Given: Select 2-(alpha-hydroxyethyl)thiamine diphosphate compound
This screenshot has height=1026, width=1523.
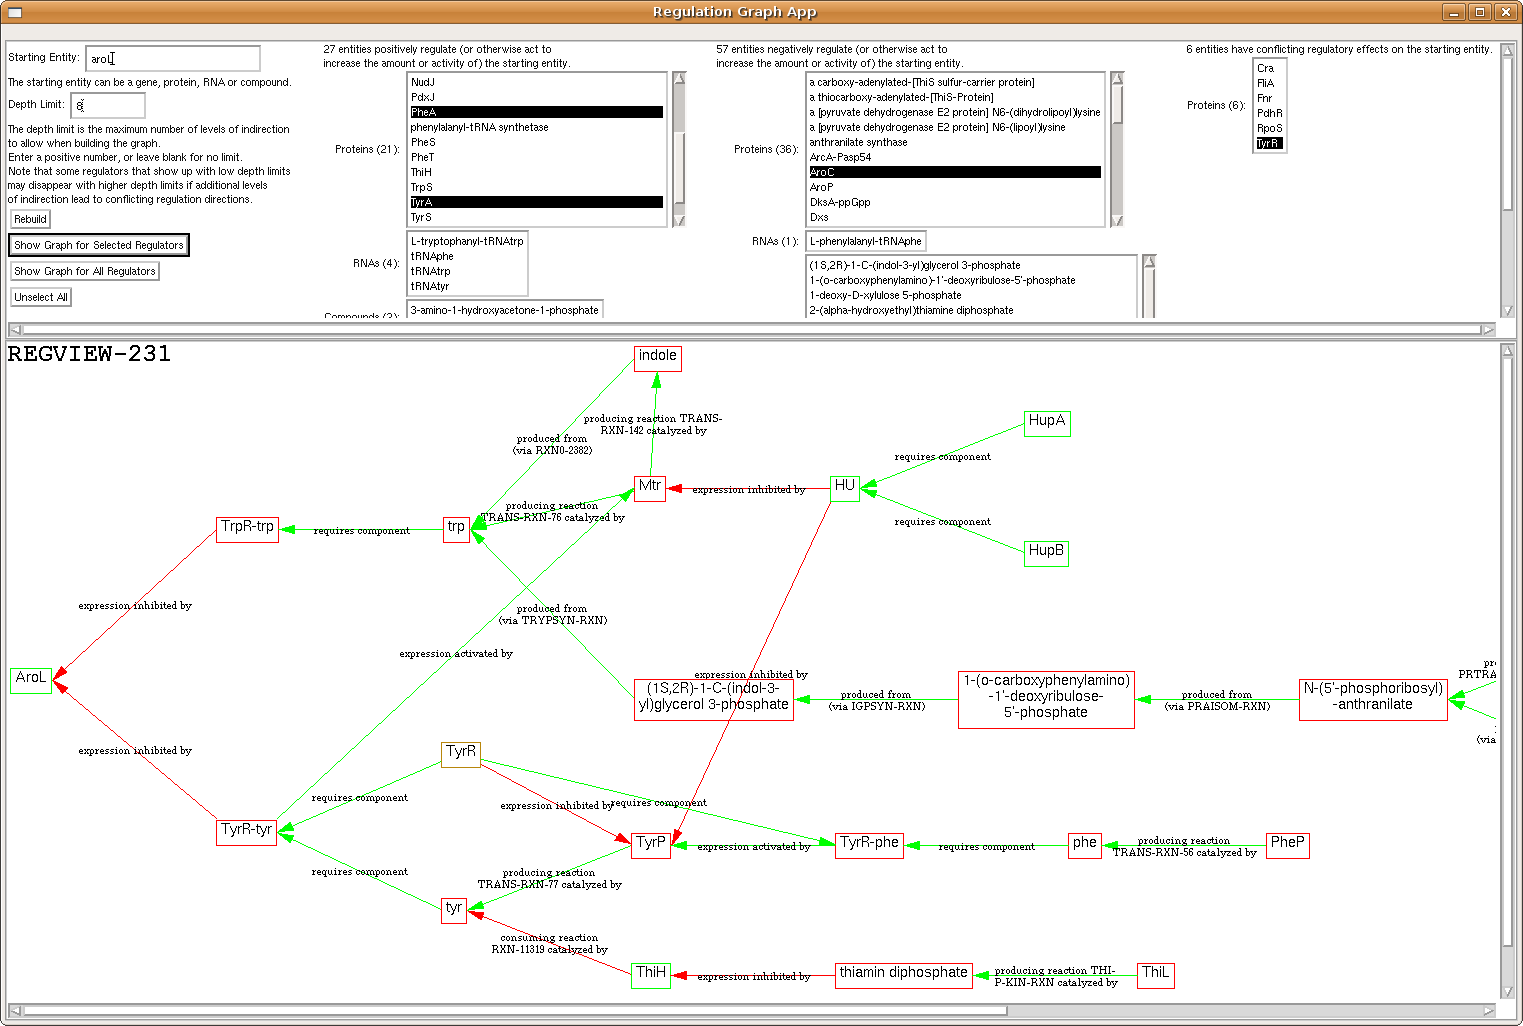Looking at the screenshot, I should pyautogui.click(x=971, y=310).
